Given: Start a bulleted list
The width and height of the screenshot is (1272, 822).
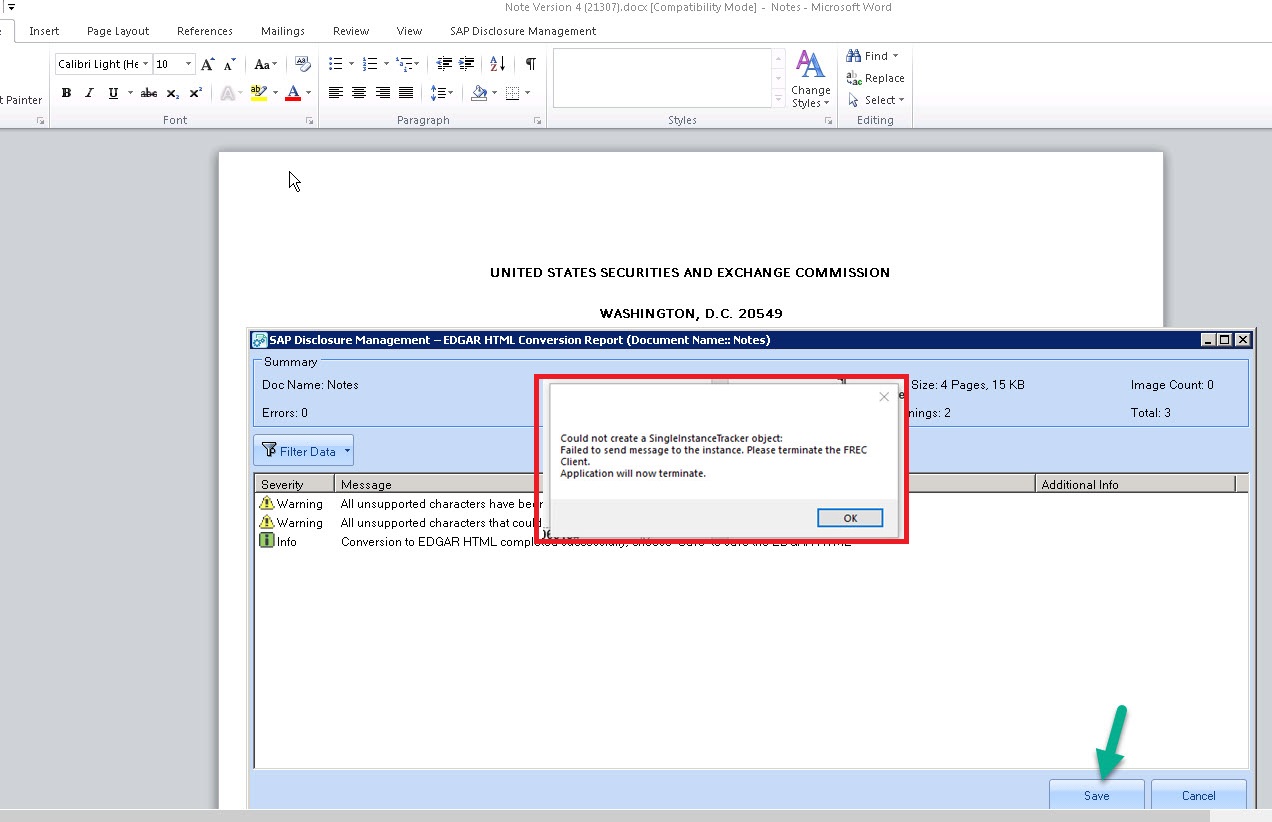Looking at the screenshot, I should [336, 64].
